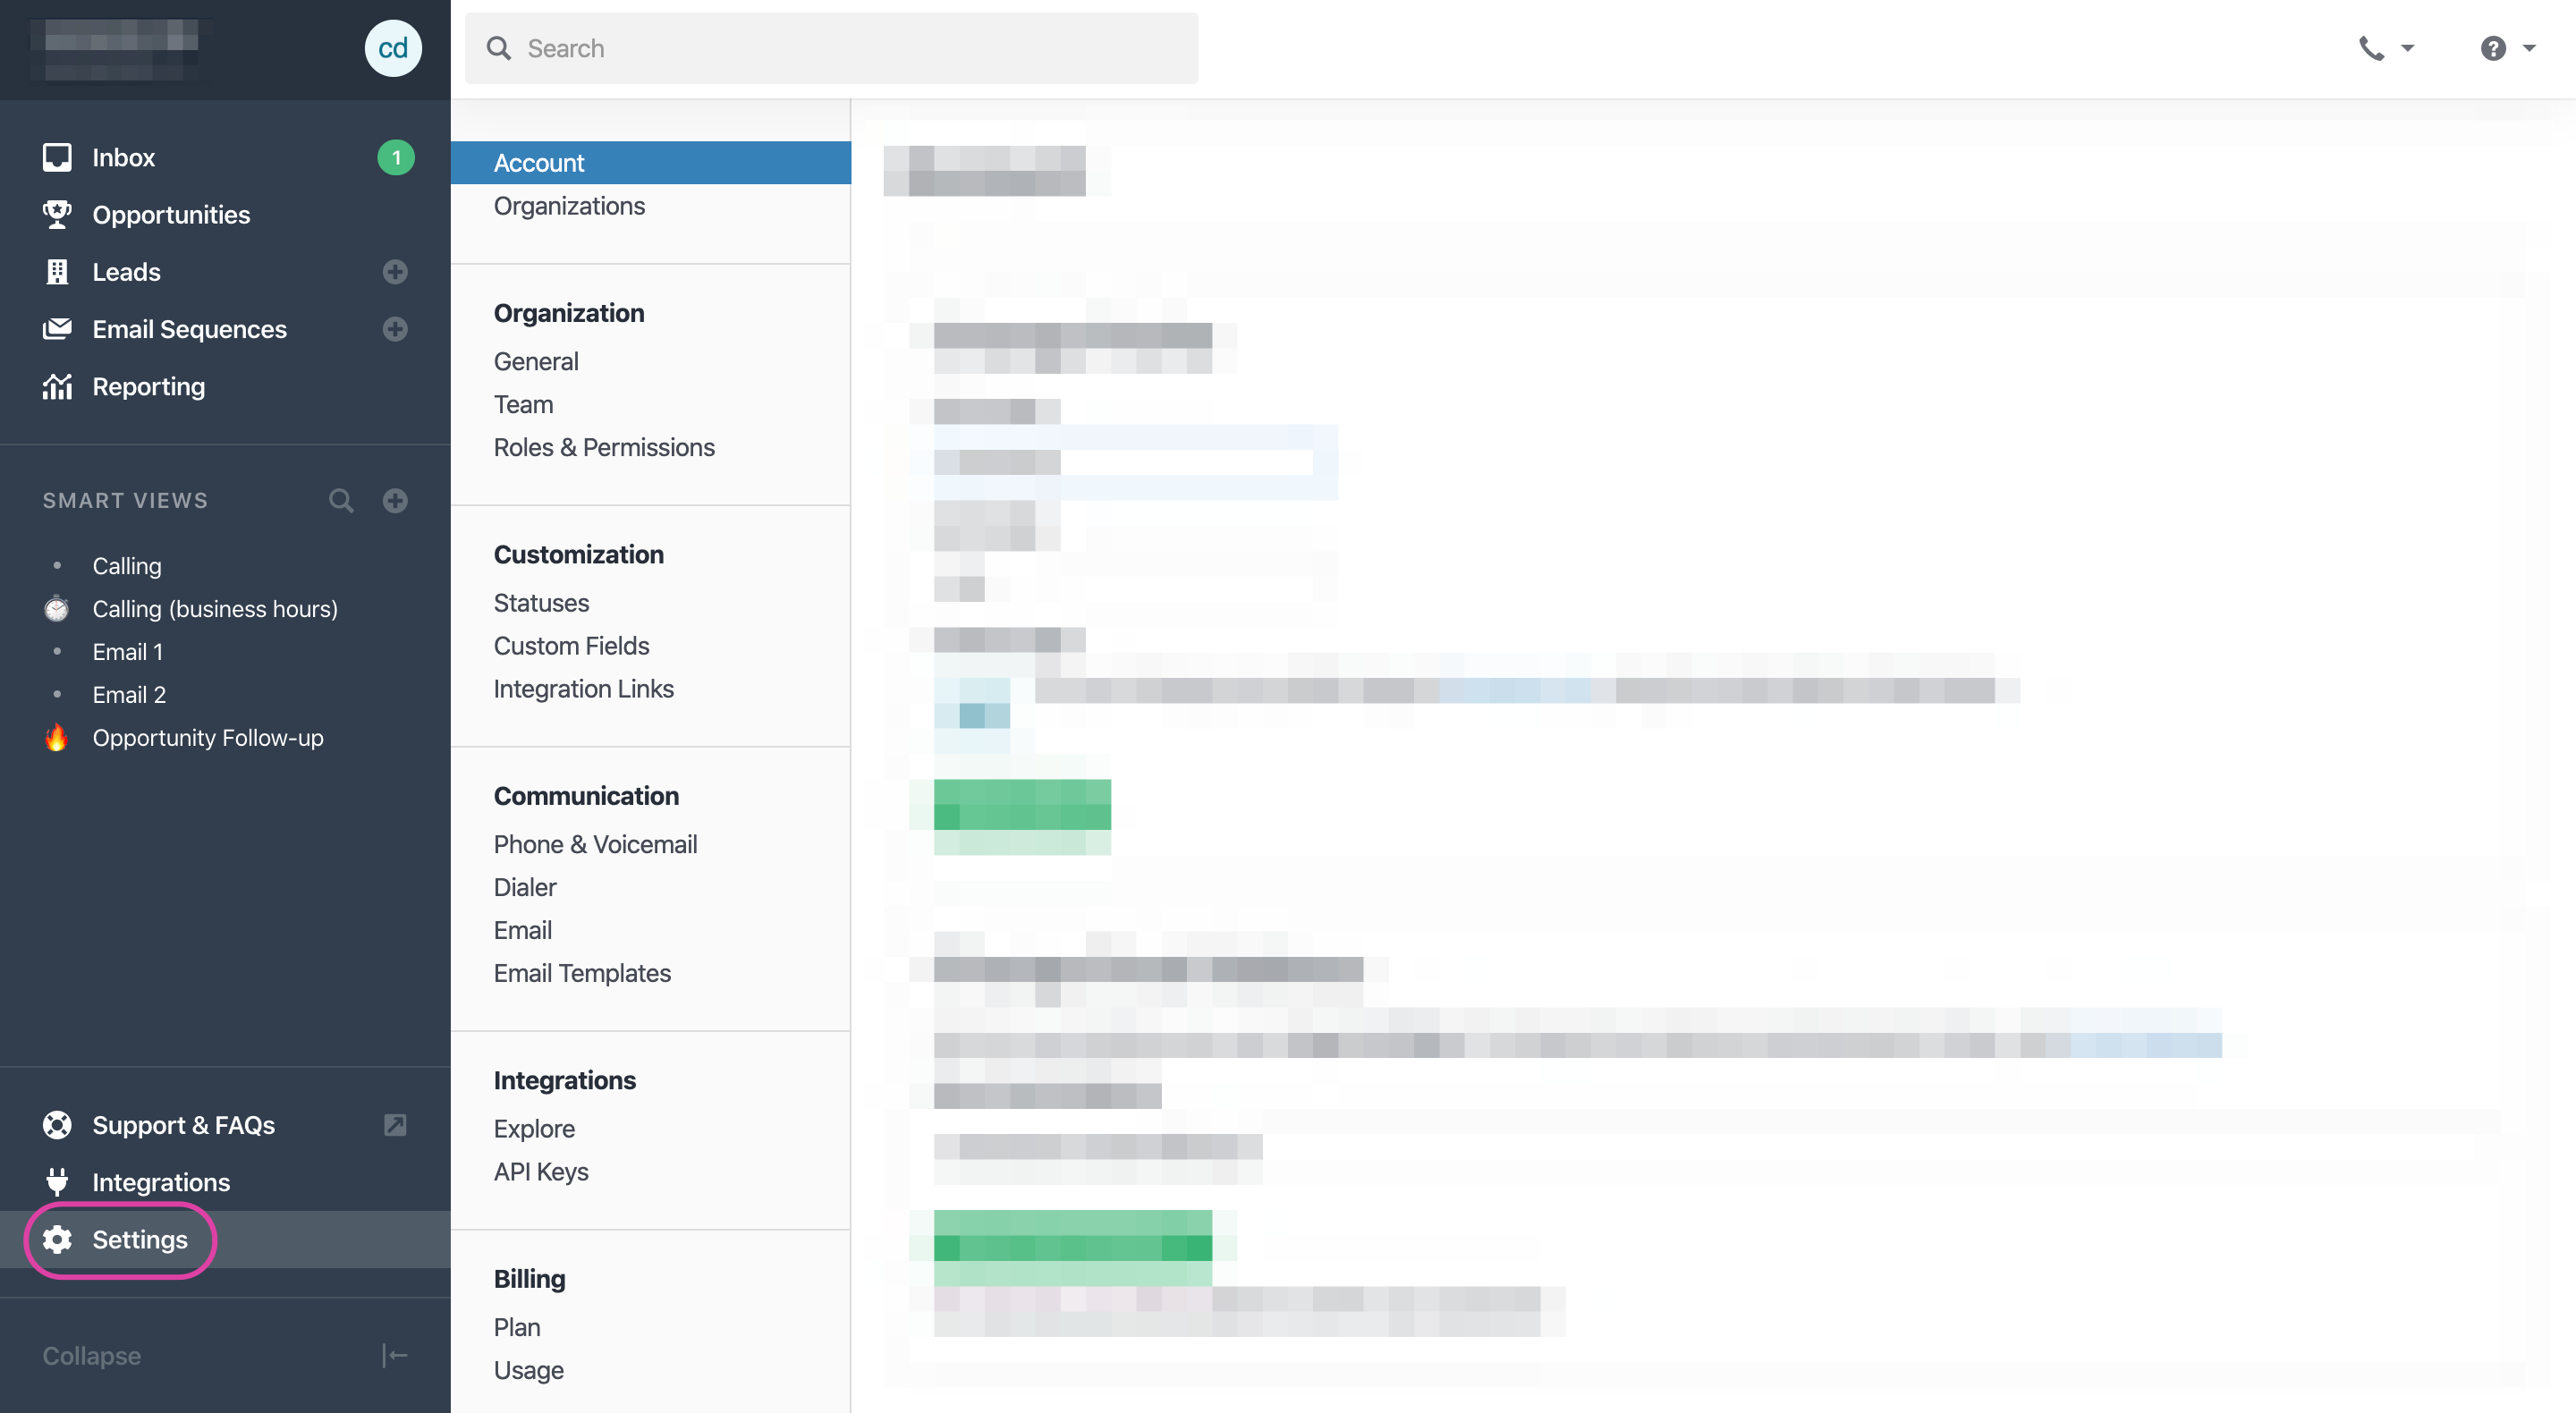The image size is (2576, 1413).
Task: Open the API Keys page
Action: point(541,1171)
